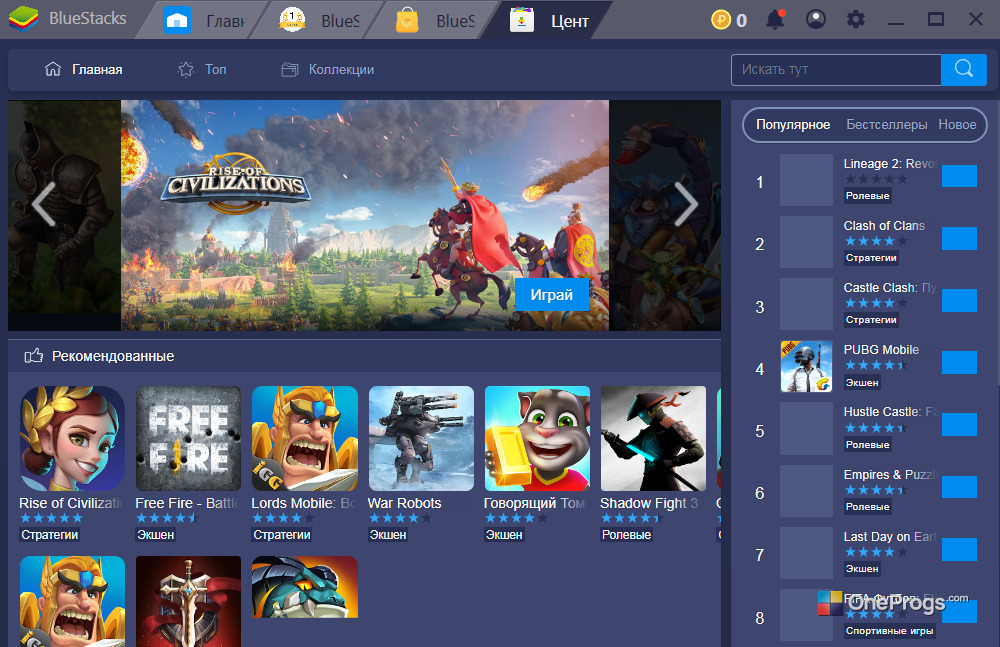Click the magnifier search button
Viewport: 1000px width, 647px height.
[964, 70]
